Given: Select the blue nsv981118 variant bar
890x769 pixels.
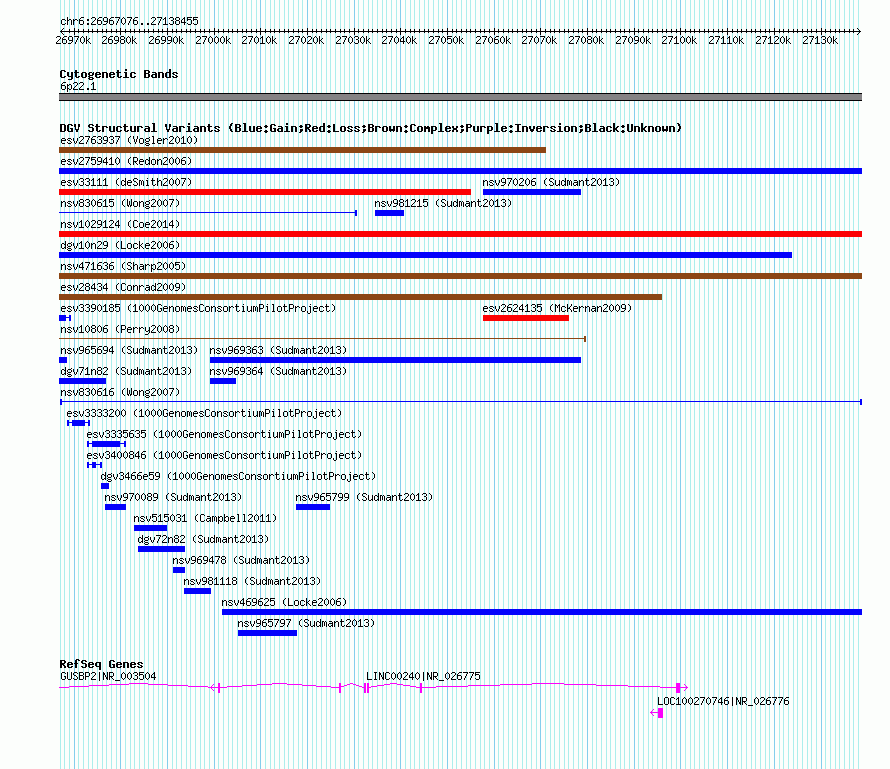Looking at the screenshot, I should coord(198,591).
